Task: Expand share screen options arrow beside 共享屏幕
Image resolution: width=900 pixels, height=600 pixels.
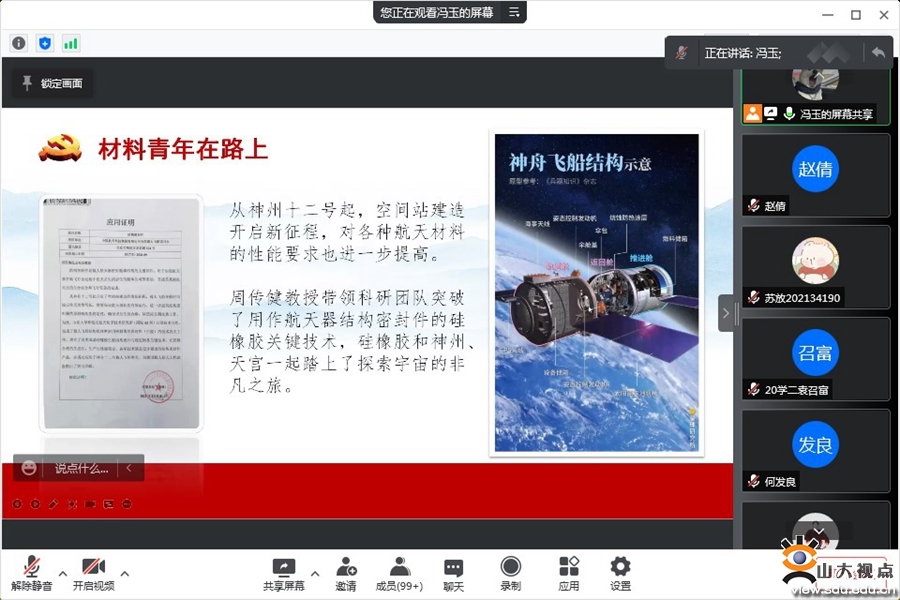Action: 315,574
